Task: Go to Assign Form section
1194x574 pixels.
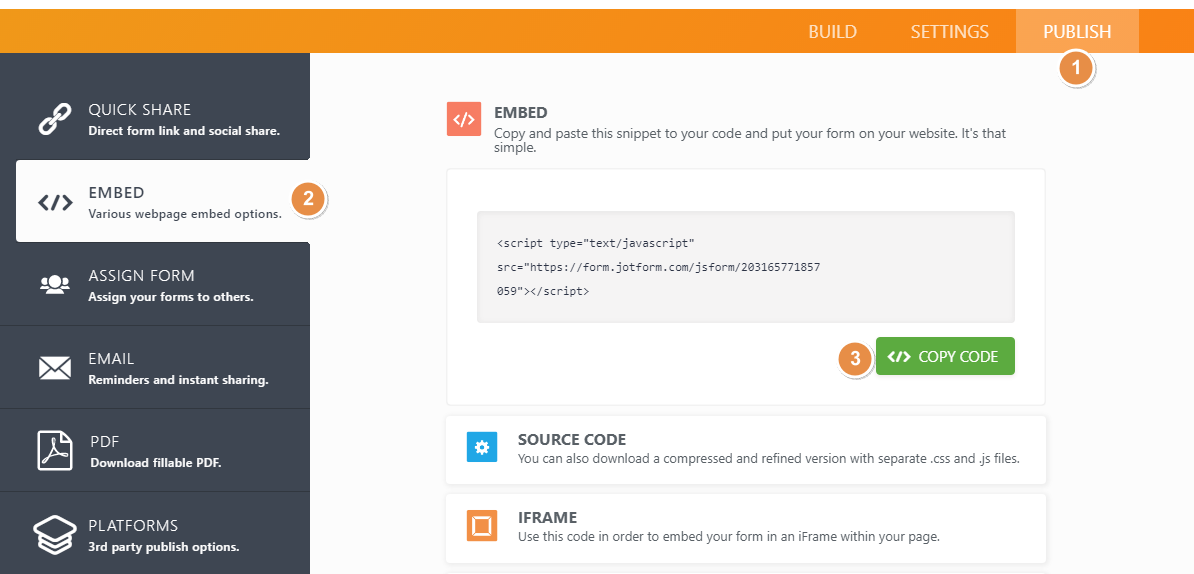Action: point(170,285)
